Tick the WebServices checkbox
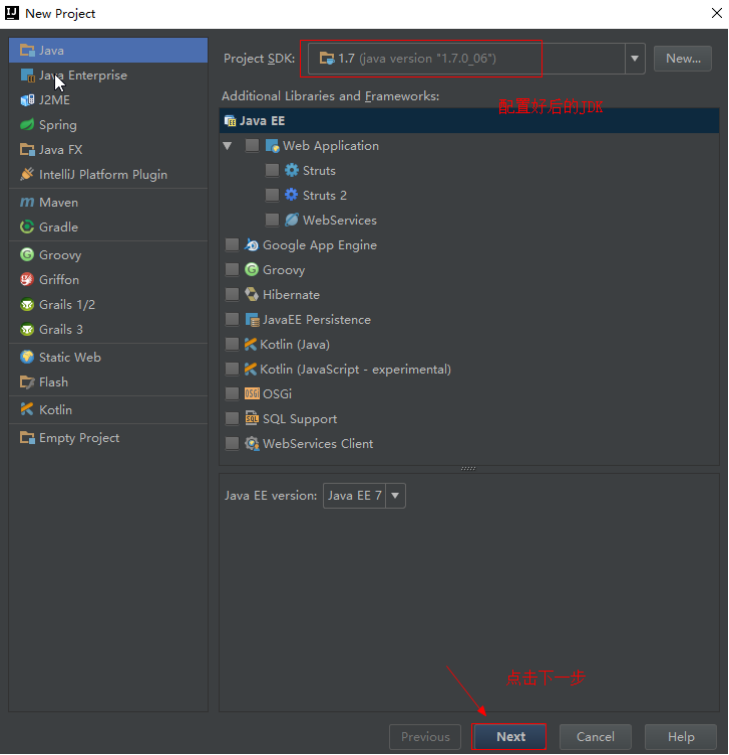Screen dimensions: 729x755 coord(272,220)
